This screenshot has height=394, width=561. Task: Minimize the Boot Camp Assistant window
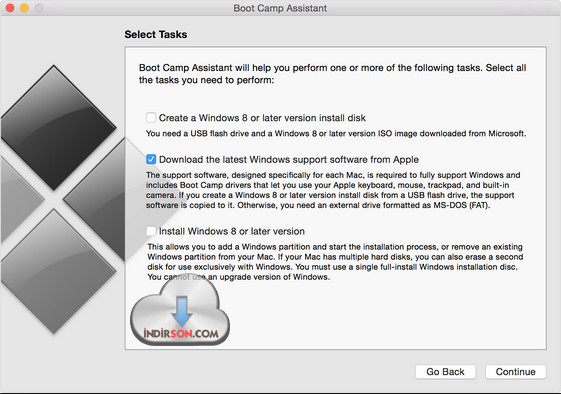tap(24, 8)
